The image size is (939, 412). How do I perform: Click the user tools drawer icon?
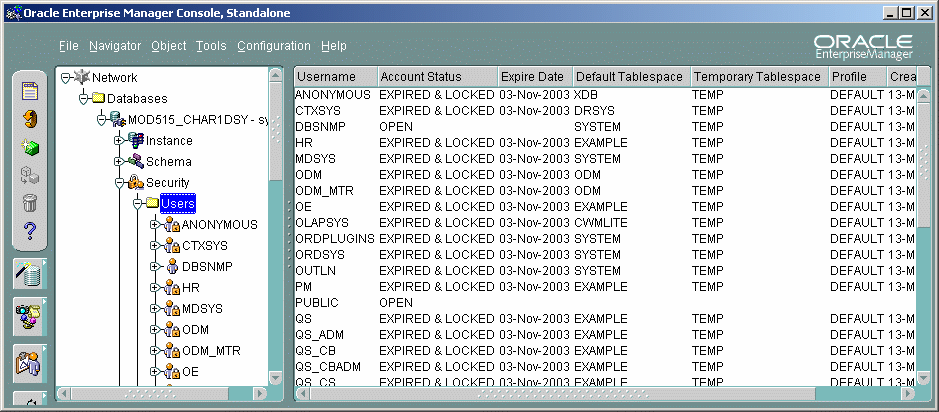[29, 363]
